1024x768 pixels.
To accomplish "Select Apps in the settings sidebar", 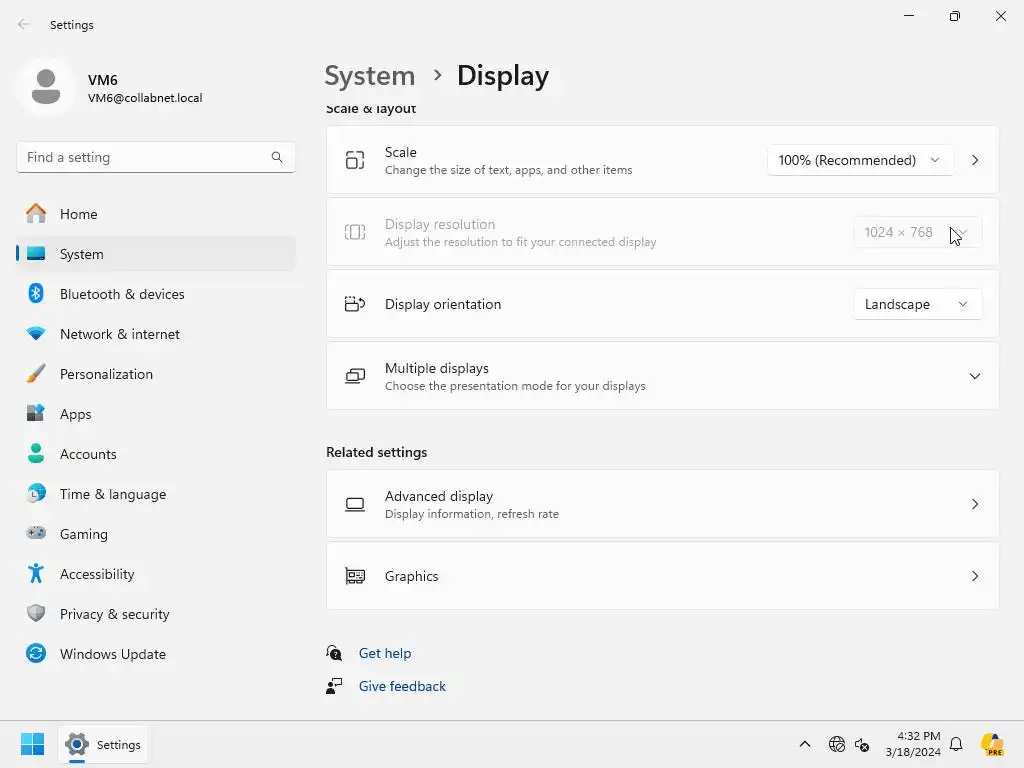I will 76,414.
